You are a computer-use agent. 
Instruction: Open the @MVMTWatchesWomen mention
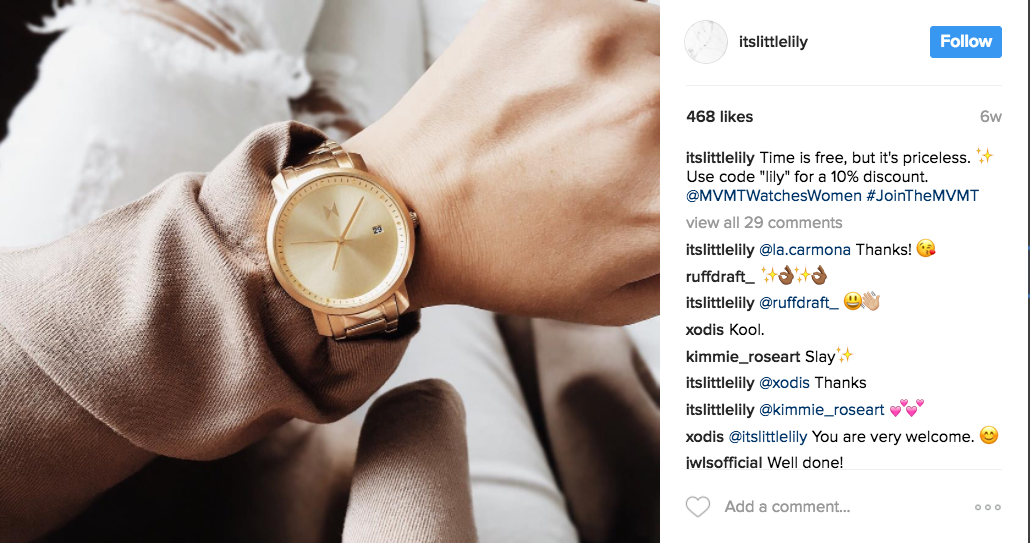click(774, 196)
